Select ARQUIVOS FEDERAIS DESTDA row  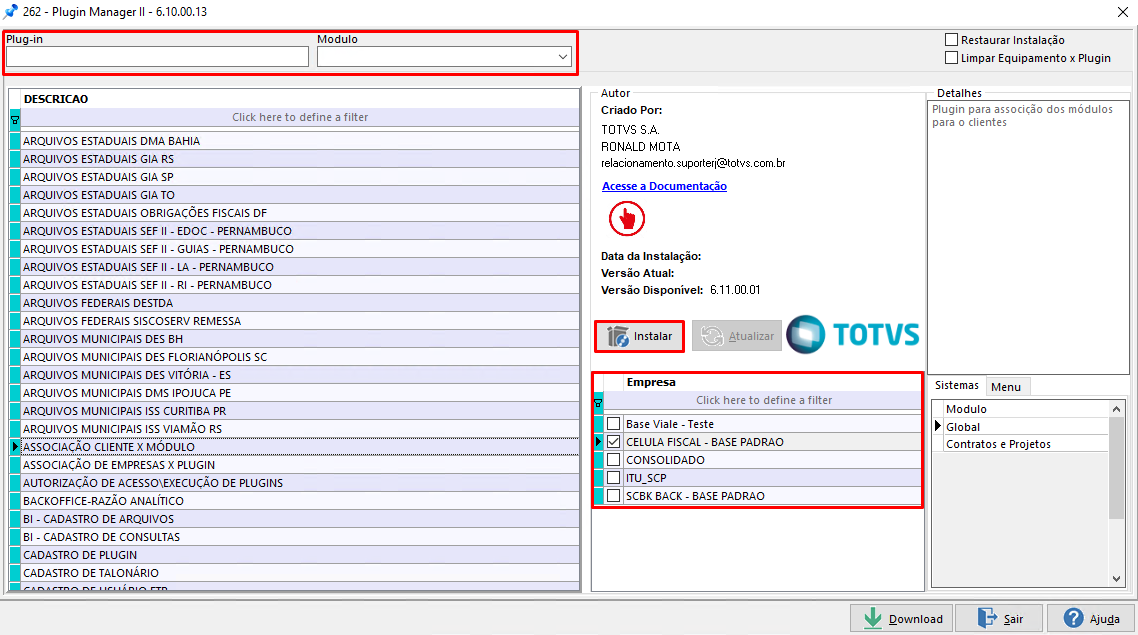[300, 303]
